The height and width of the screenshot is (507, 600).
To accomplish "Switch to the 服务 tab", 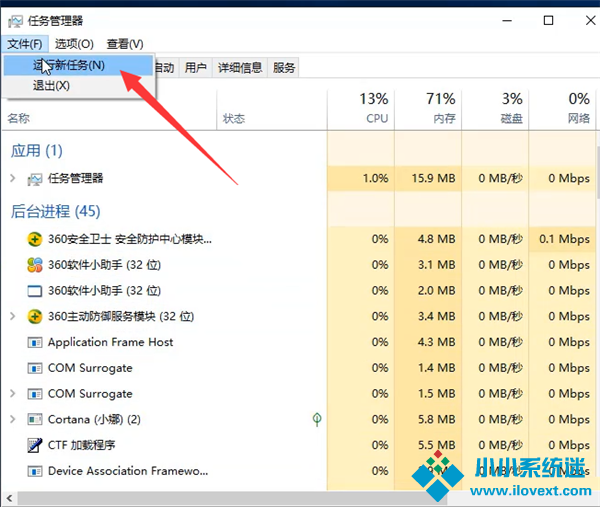I will [284, 68].
